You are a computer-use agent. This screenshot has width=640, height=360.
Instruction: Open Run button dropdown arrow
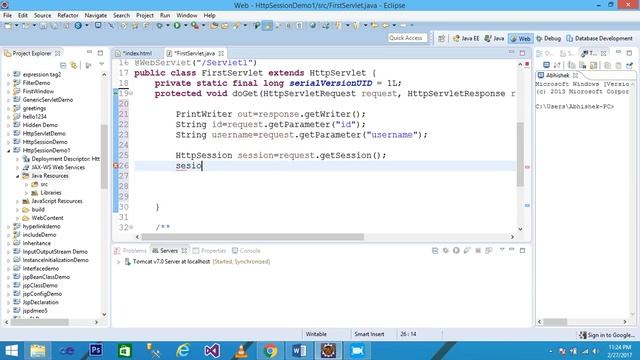click(x=185, y=26)
